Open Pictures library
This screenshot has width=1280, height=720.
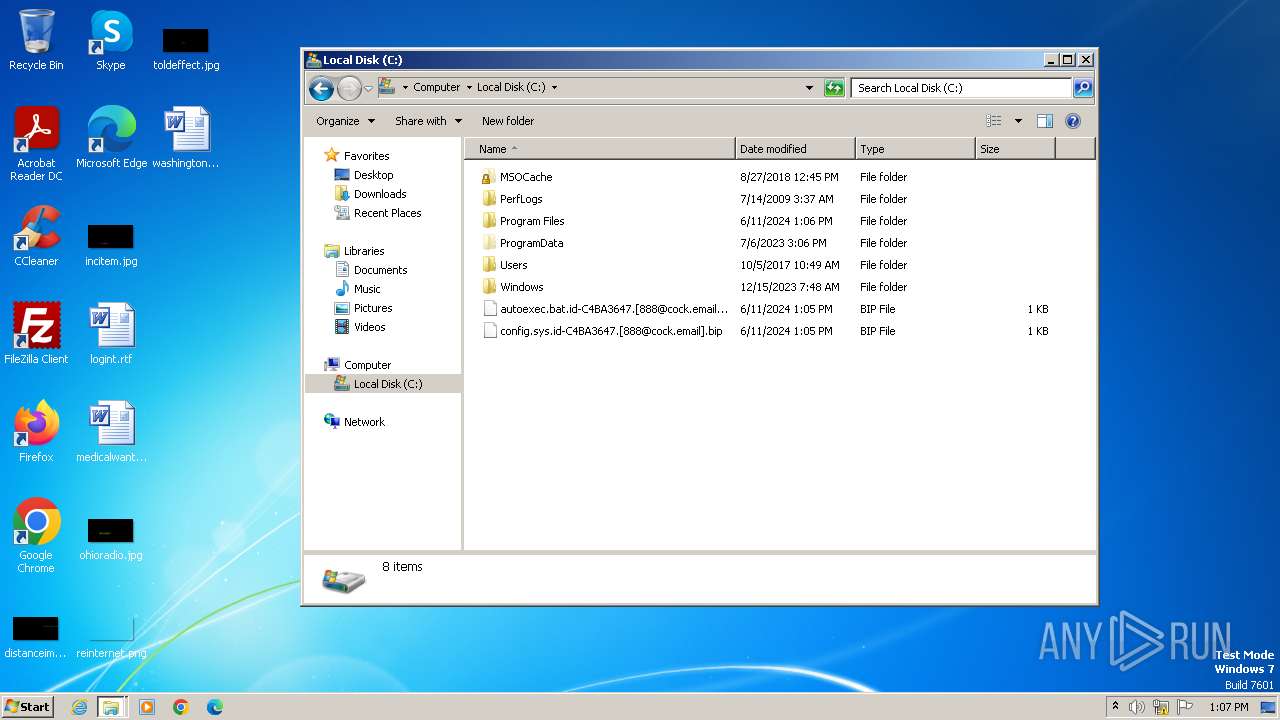pyautogui.click(x=372, y=308)
